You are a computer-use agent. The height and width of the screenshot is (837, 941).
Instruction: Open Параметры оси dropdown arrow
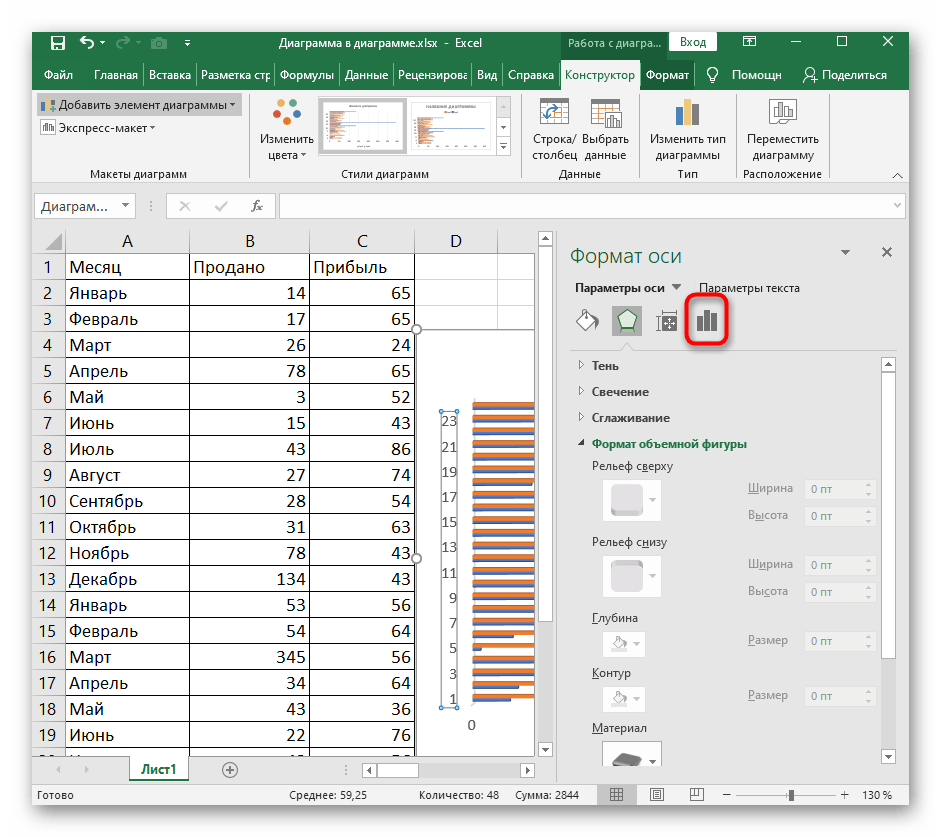point(676,287)
